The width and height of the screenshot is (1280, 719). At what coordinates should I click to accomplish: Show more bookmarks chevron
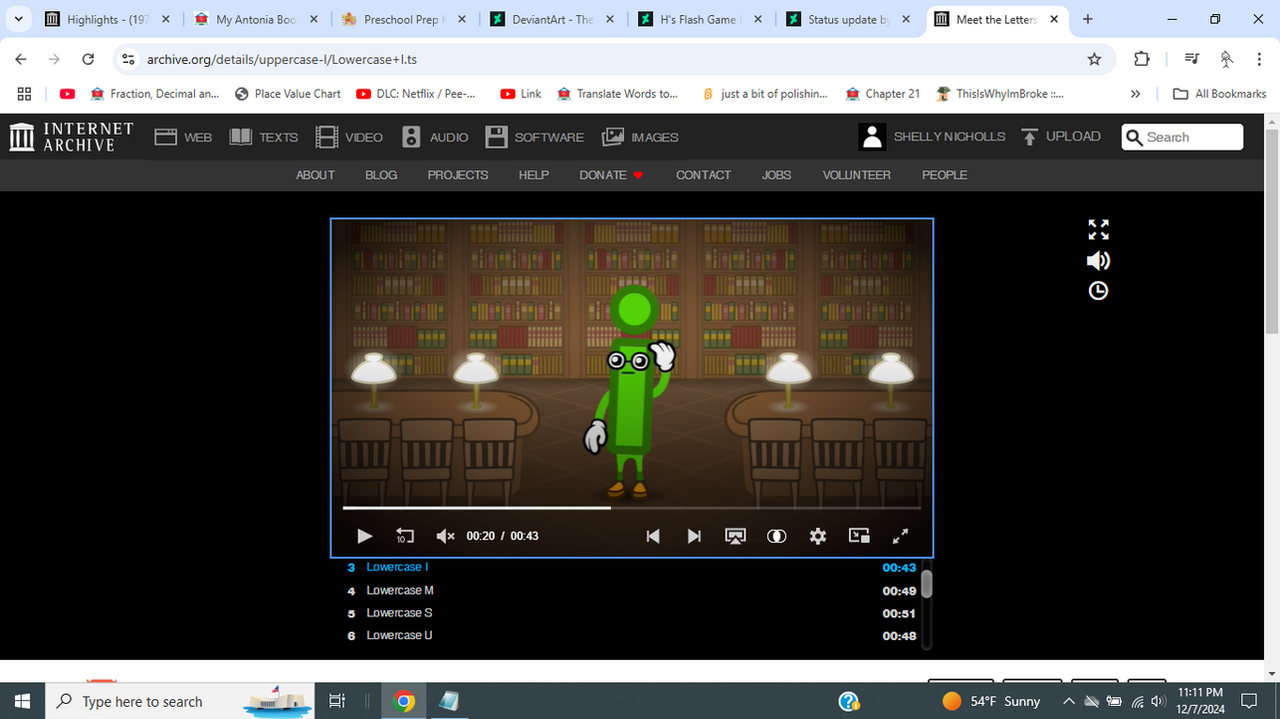1135,94
